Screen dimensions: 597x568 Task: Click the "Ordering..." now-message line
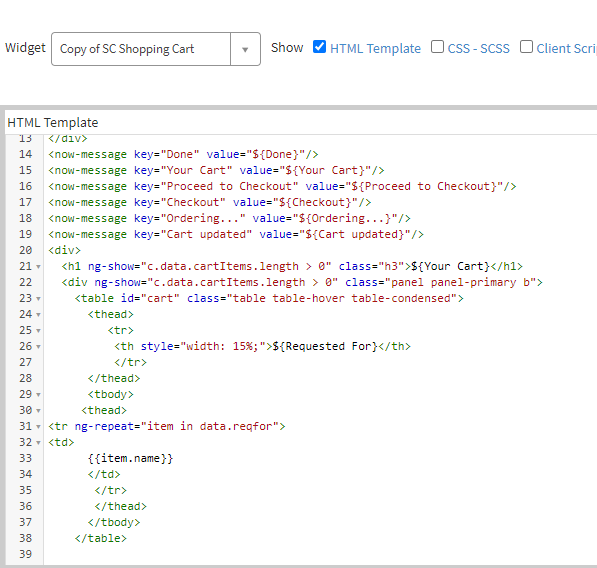(x=229, y=218)
